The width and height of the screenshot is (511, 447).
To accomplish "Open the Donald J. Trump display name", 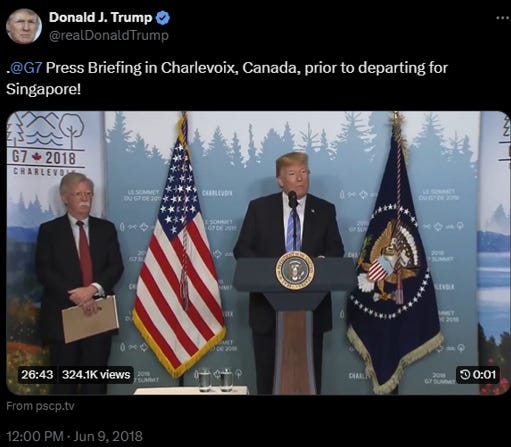I will [x=101, y=18].
